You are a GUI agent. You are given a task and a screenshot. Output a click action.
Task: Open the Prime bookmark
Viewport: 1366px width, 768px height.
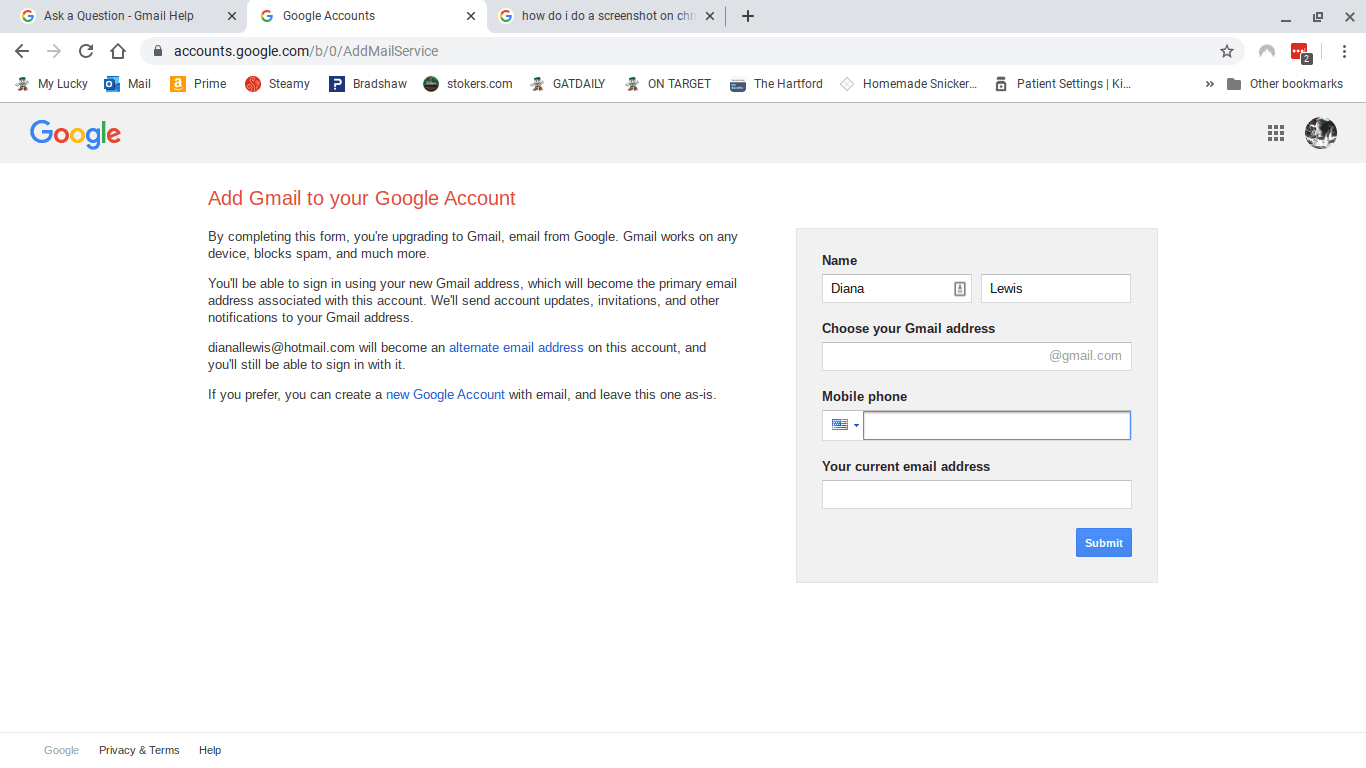[198, 84]
